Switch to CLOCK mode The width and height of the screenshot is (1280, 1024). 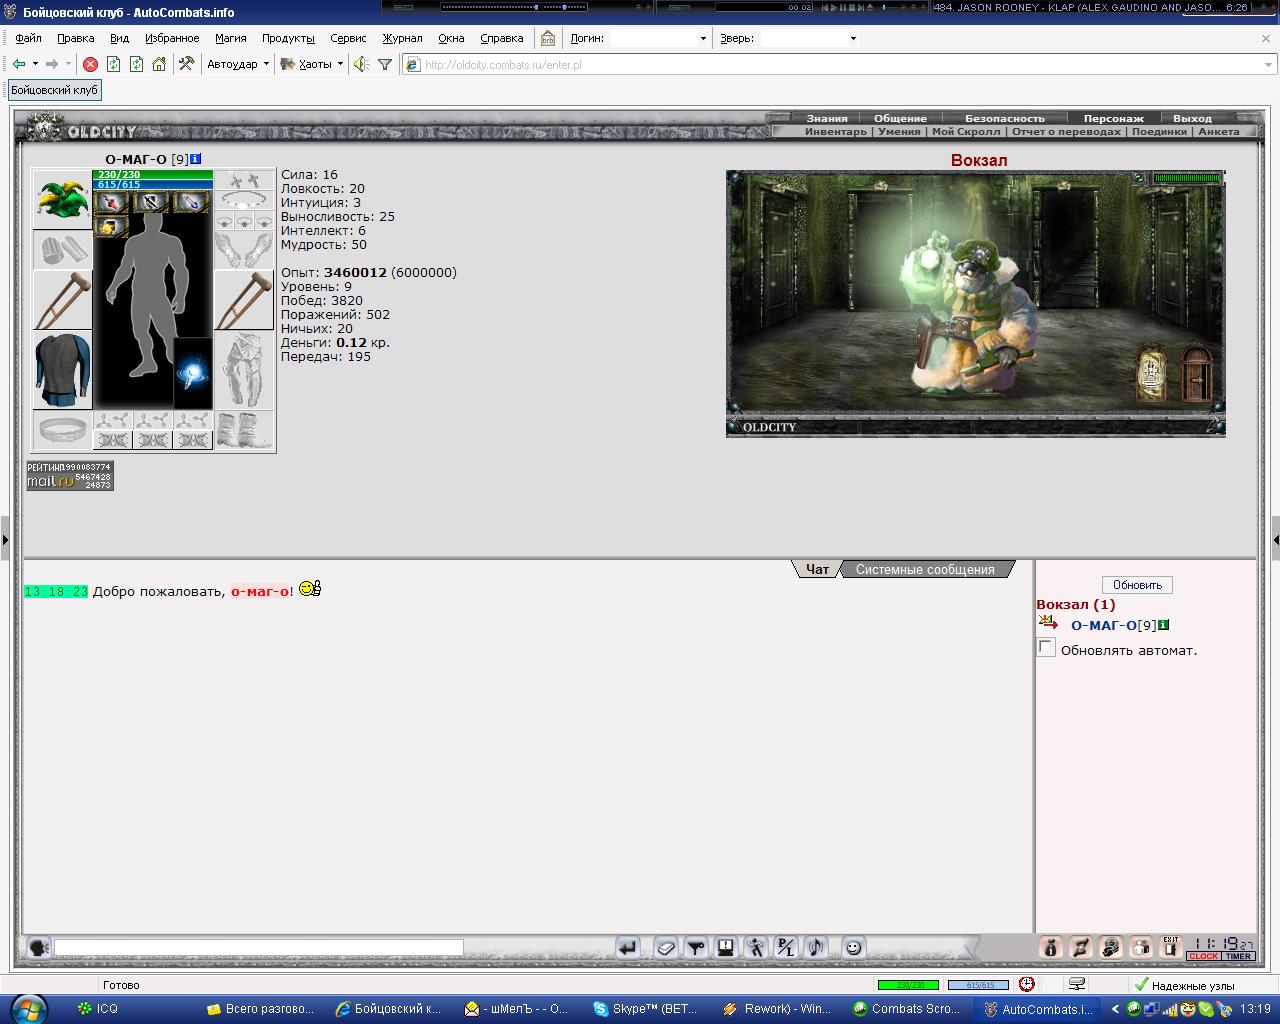[1203, 956]
